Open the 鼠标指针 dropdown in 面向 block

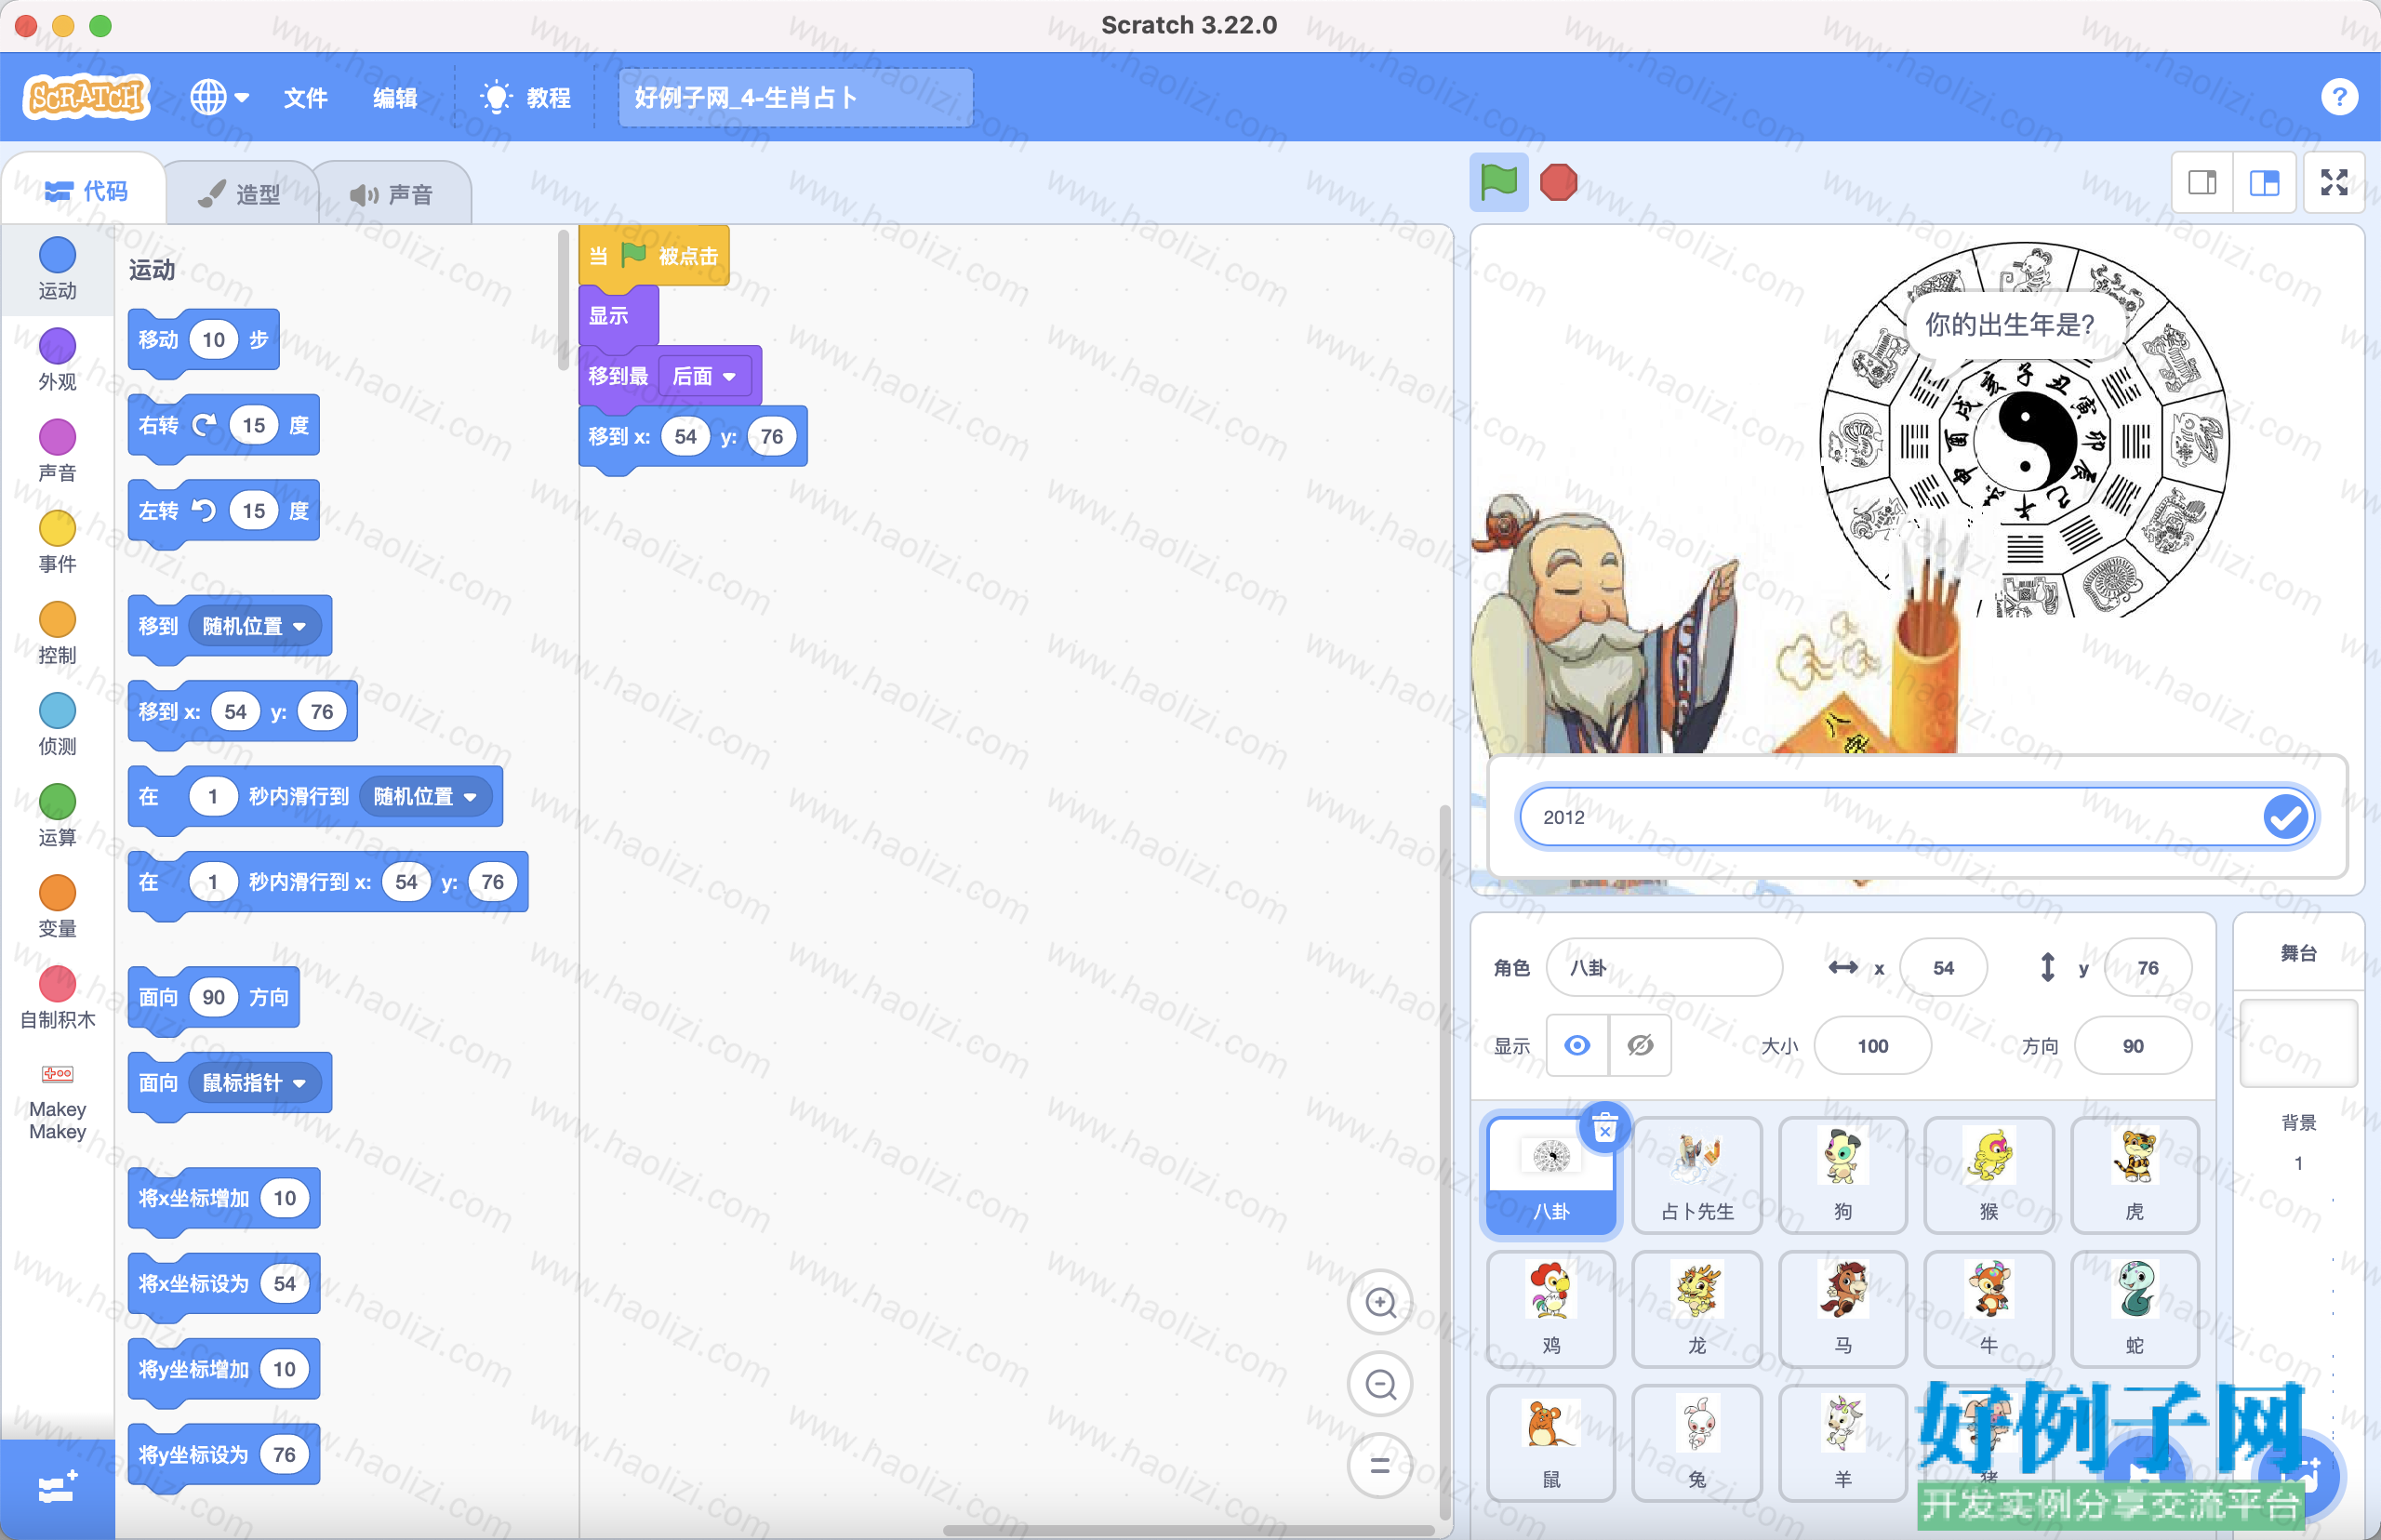point(254,1083)
